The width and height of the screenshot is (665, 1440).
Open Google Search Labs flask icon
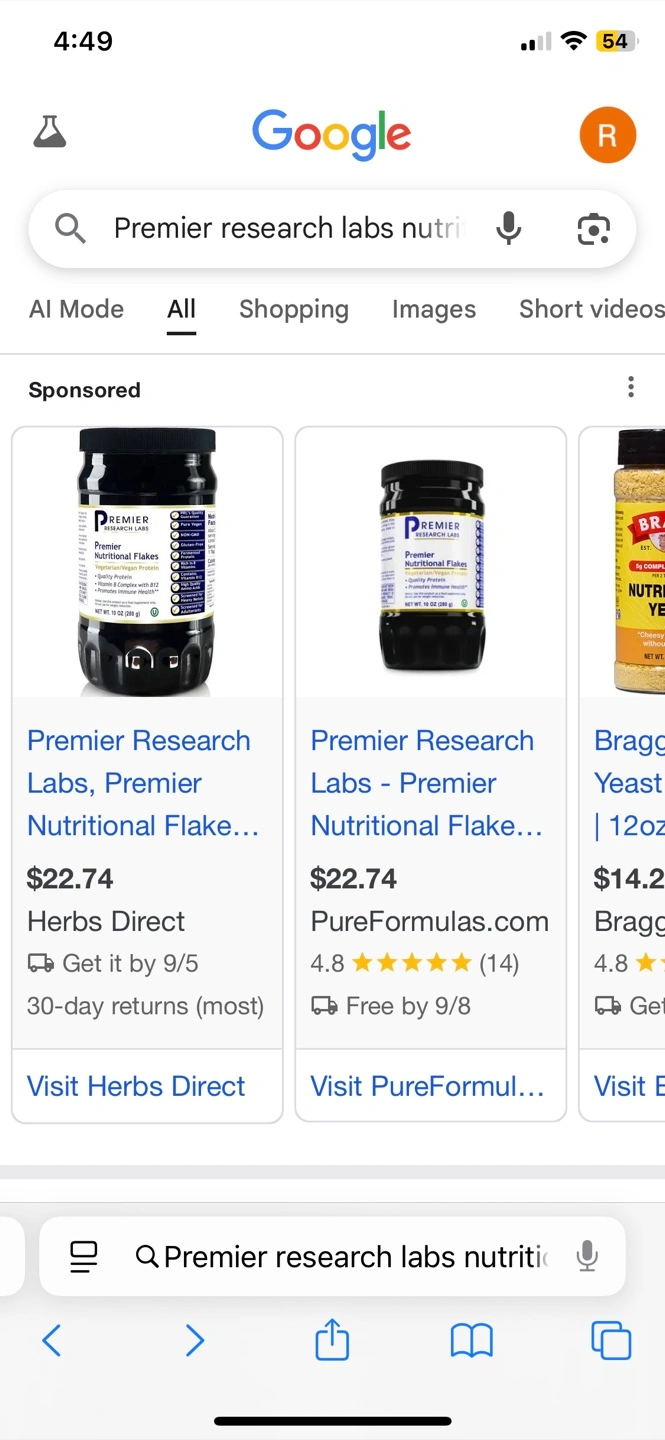tap(49, 132)
